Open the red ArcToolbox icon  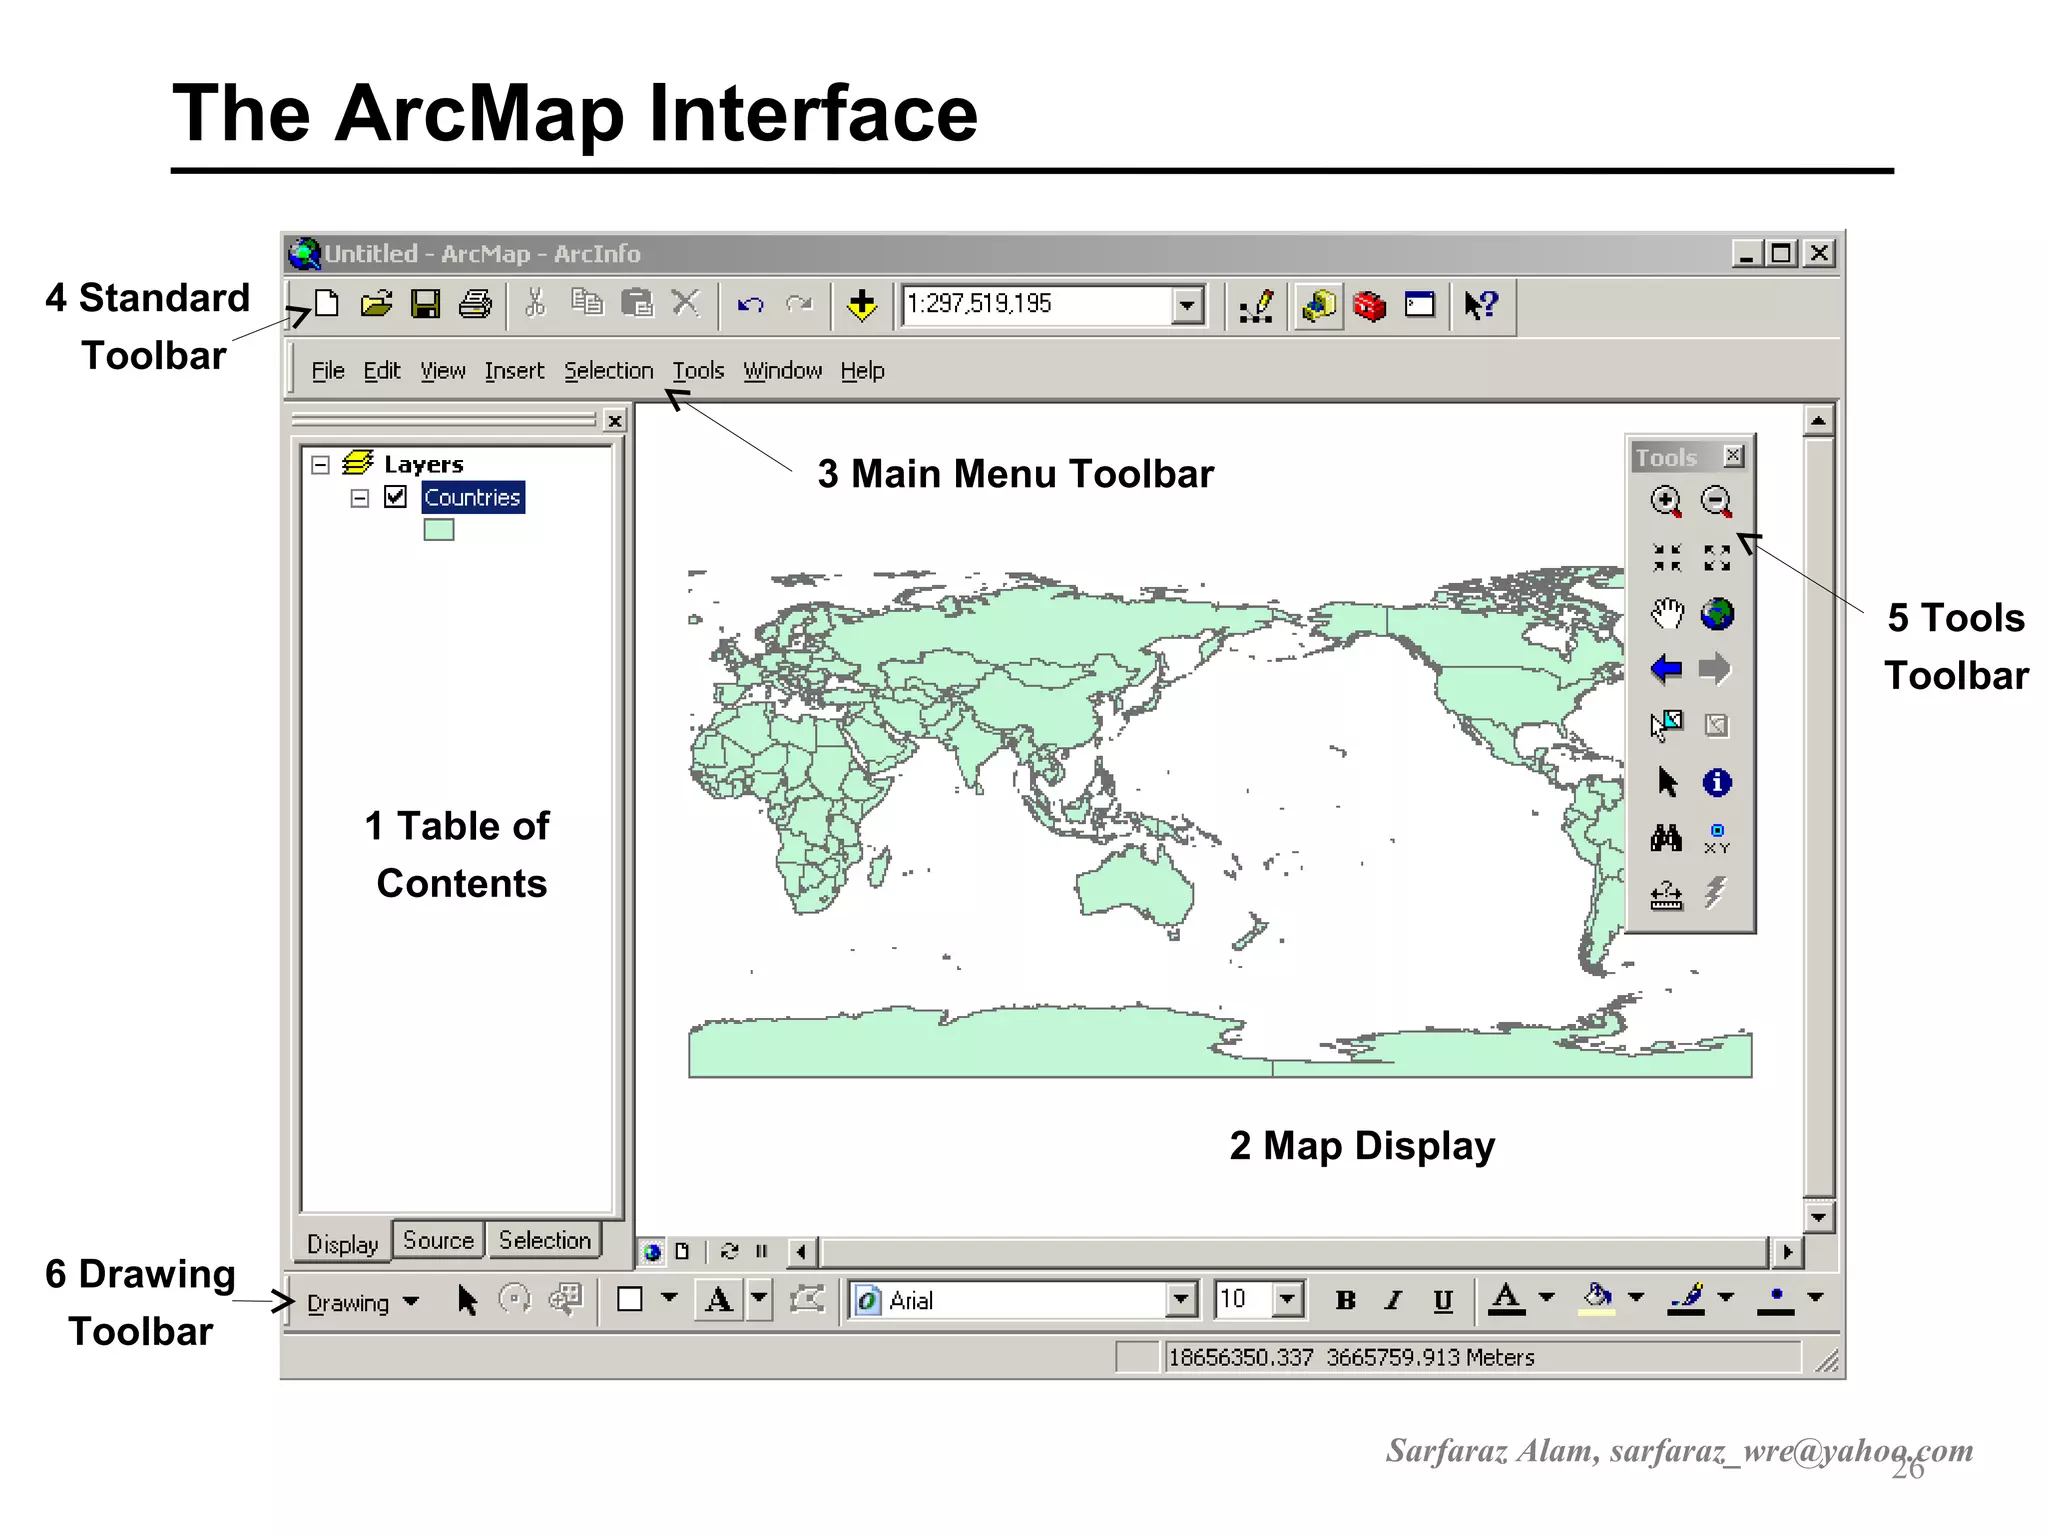point(1369,305)
